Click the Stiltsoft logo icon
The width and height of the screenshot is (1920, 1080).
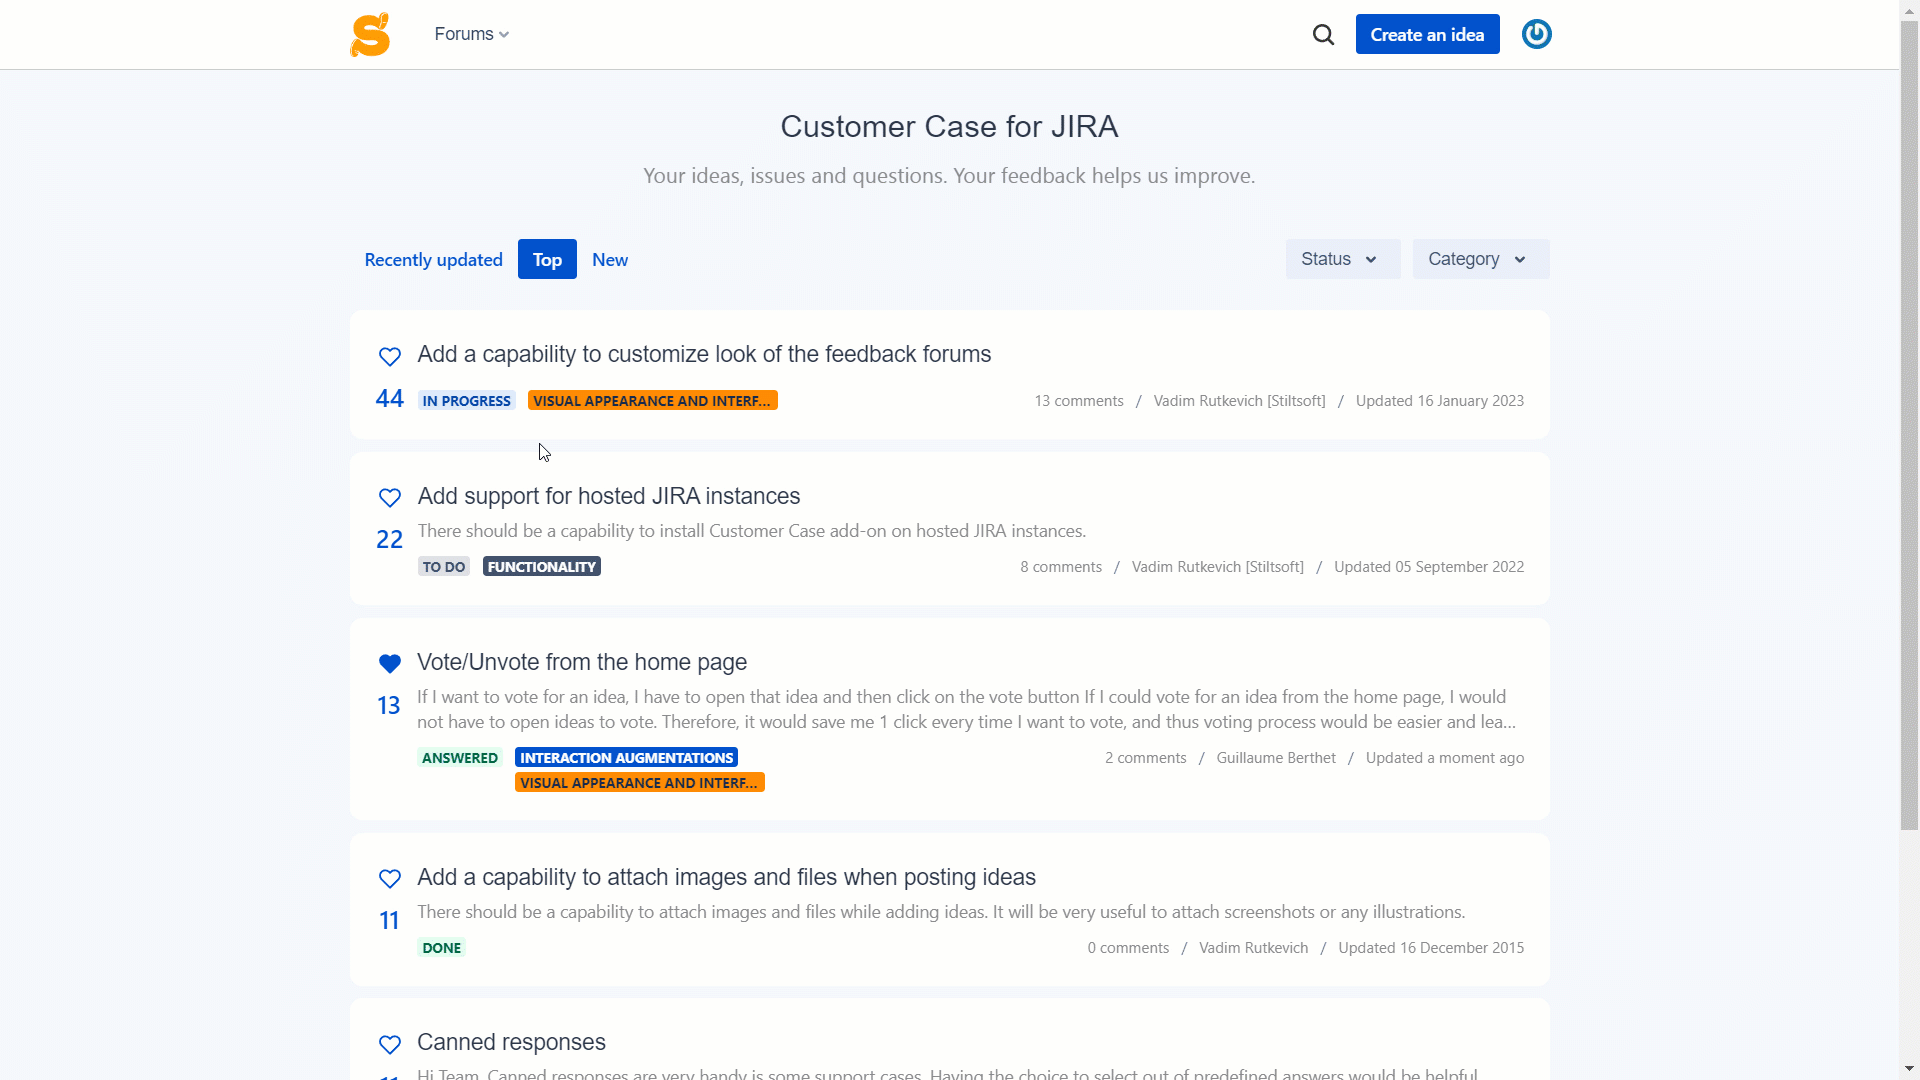[x=371, y=34]
